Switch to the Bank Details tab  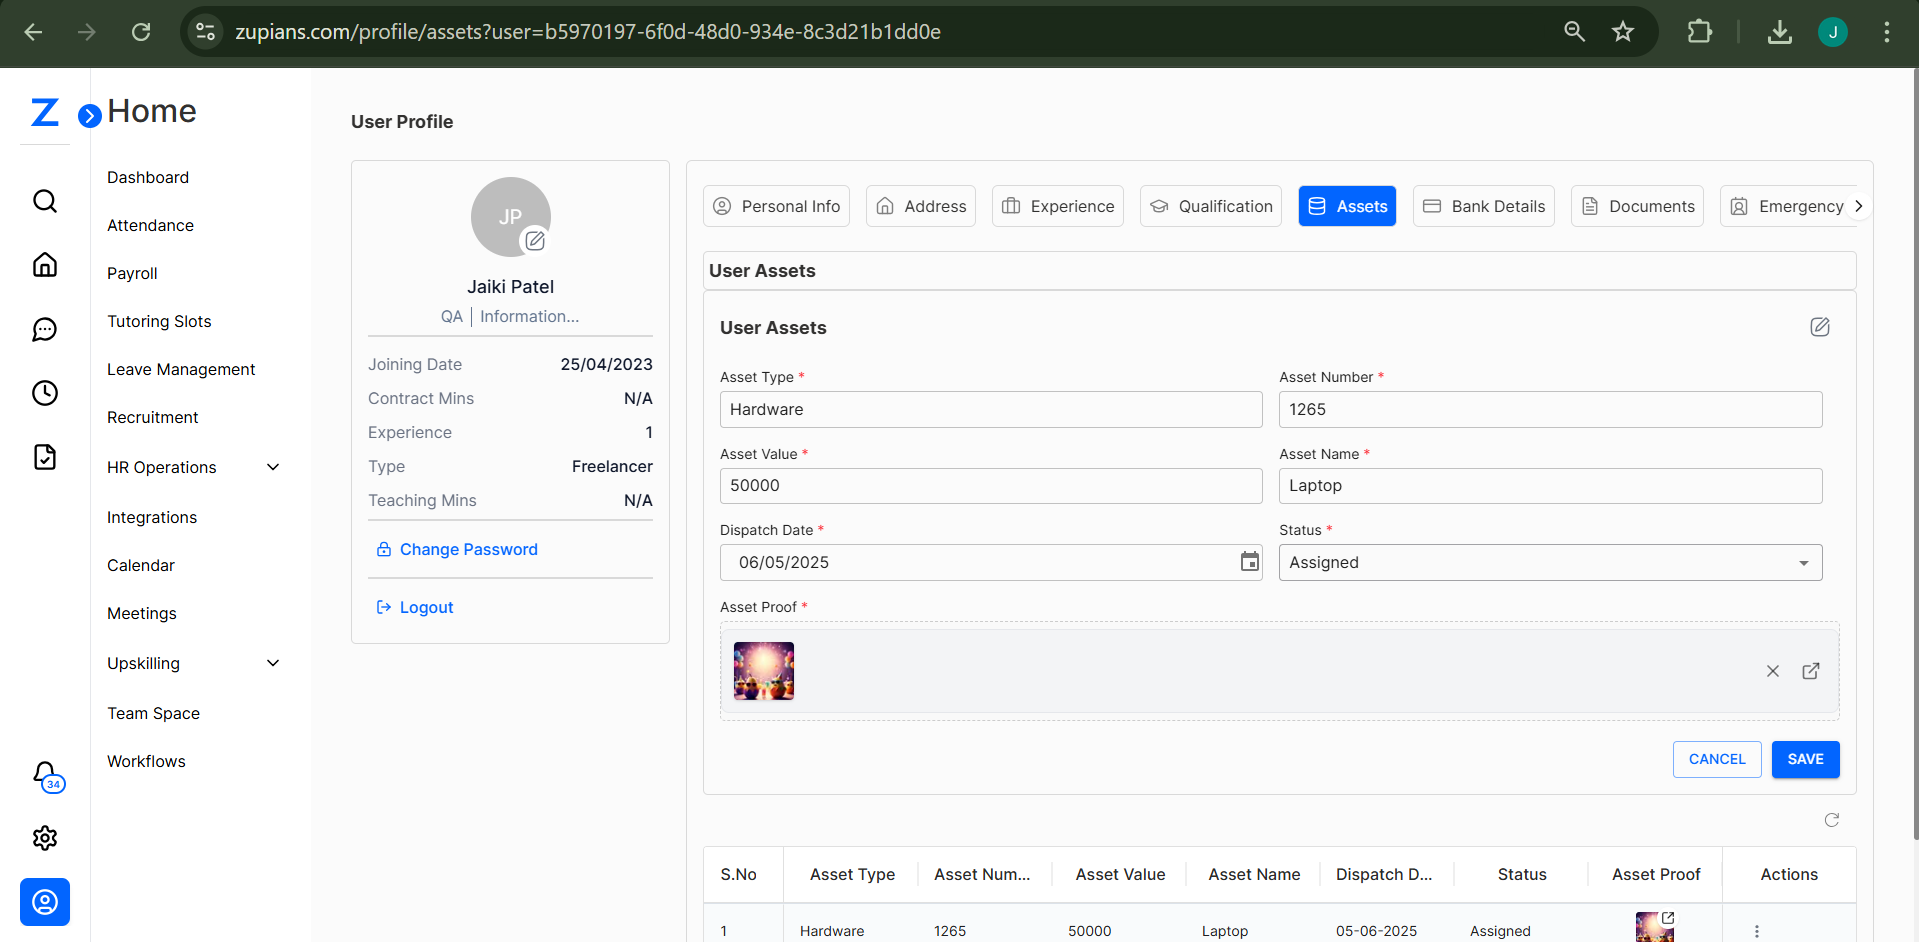(x=1483, y=206)
